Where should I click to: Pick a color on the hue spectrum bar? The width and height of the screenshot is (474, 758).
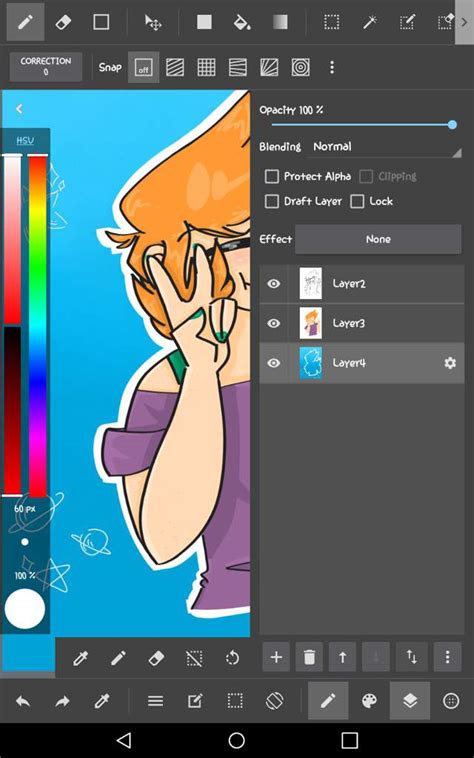point(37,325)
